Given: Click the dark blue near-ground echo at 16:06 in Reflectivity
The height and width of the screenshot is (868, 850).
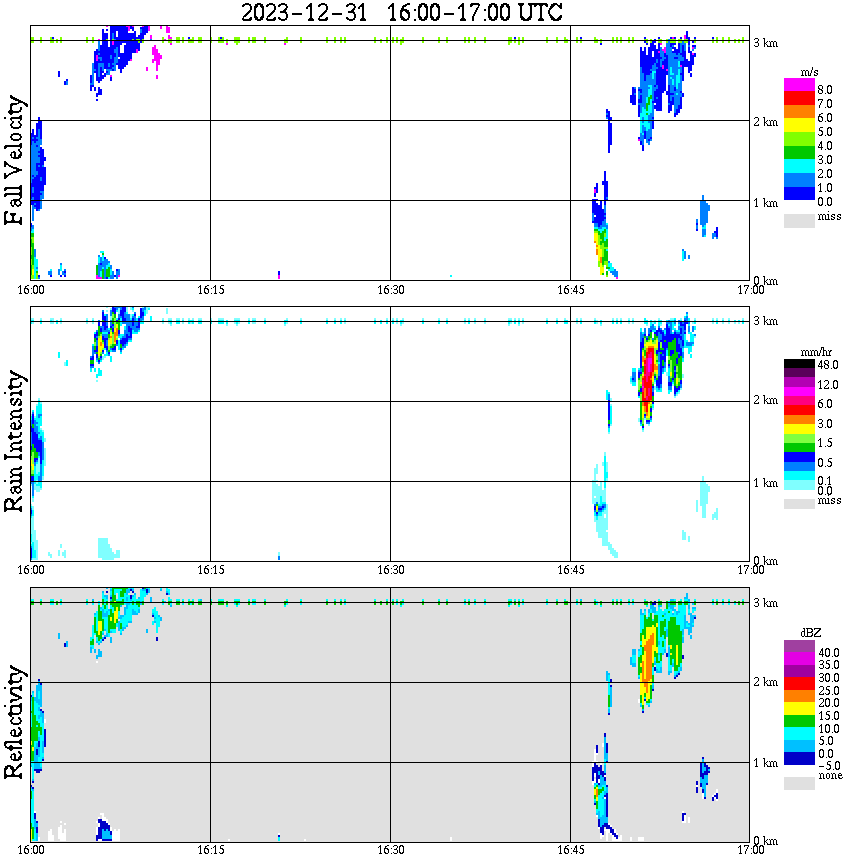Looking at the screenshot, I should coord(104,830).
